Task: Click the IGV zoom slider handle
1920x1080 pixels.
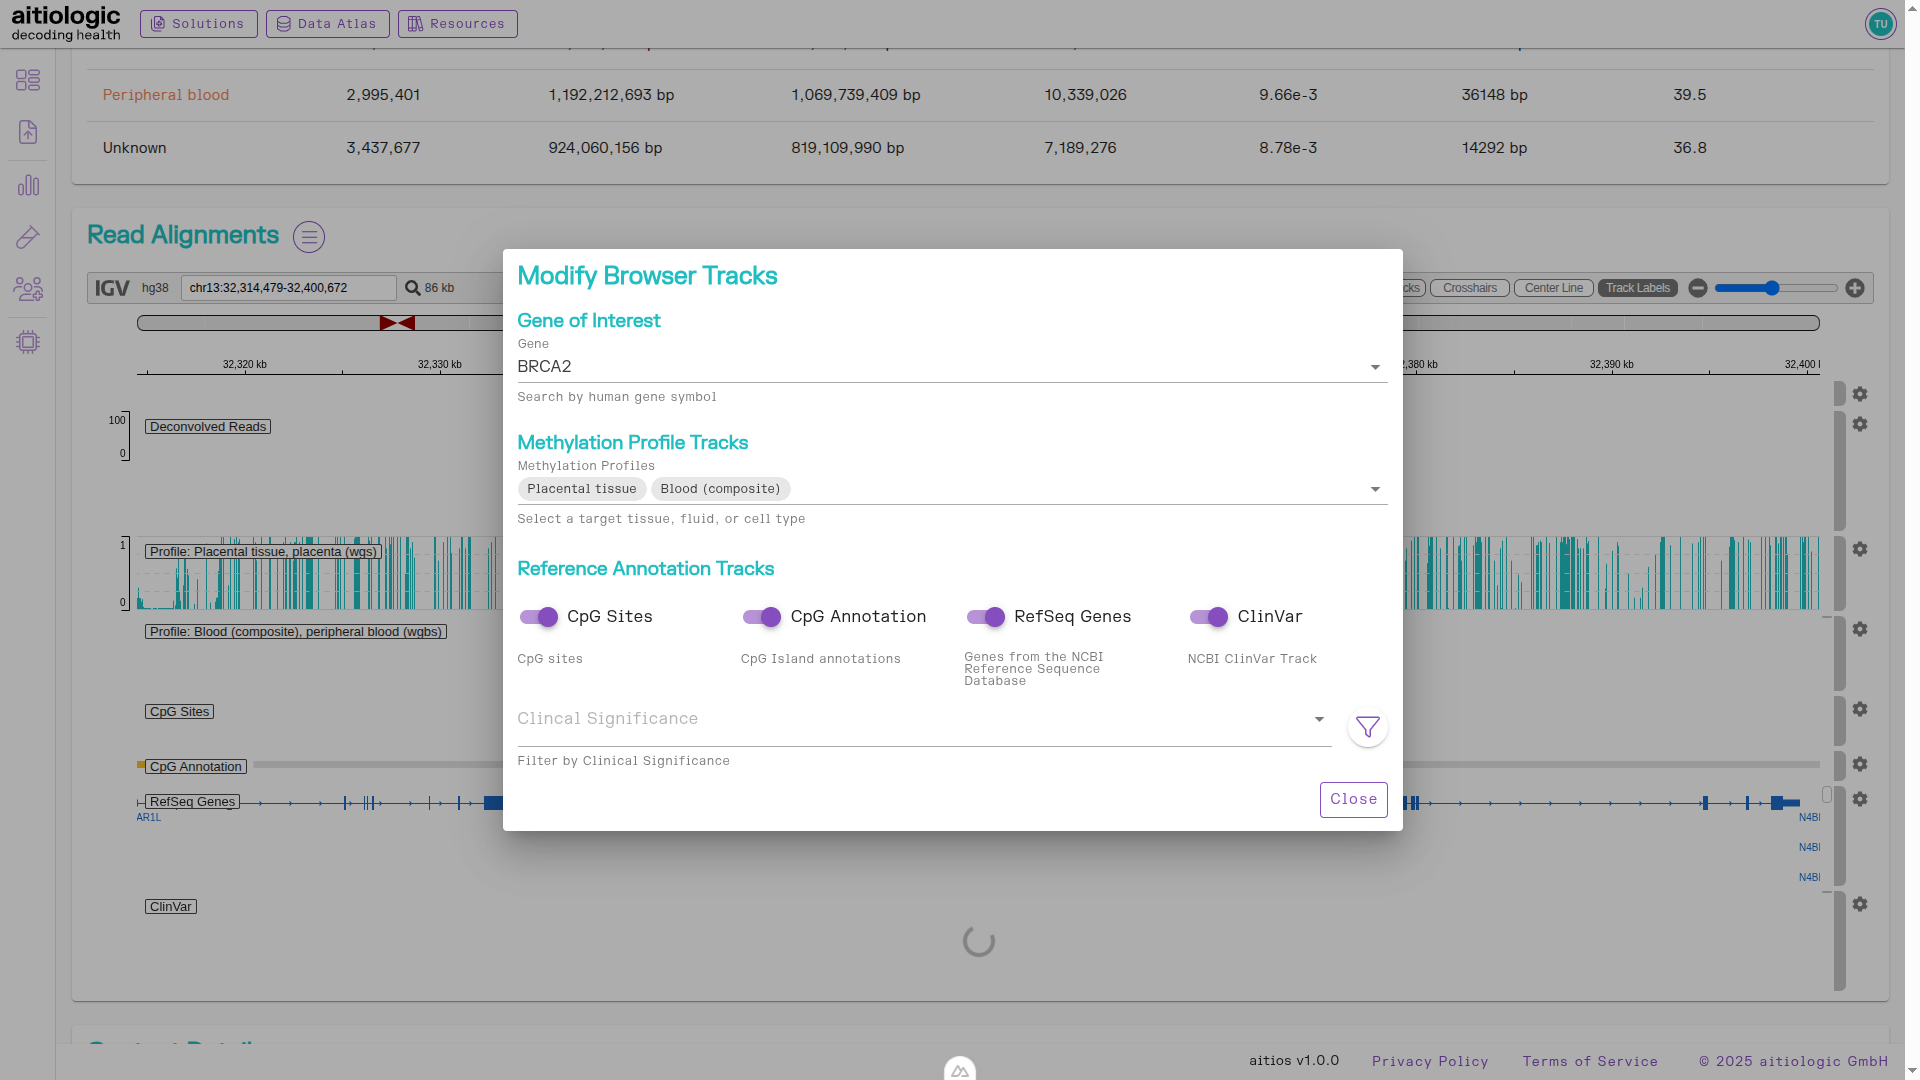Action: [1772, 288]
